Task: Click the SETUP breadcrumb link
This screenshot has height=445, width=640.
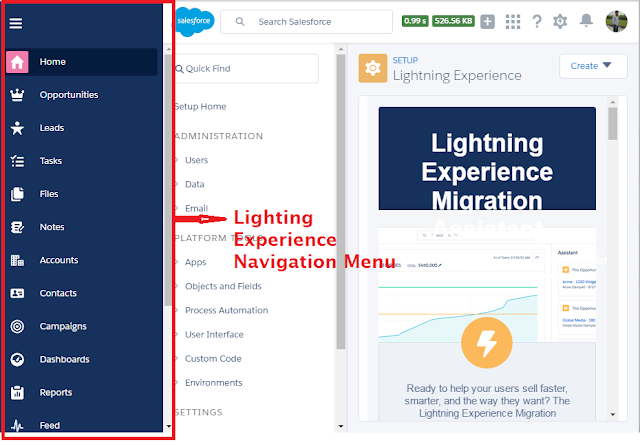Action: (x=405, y=60)
